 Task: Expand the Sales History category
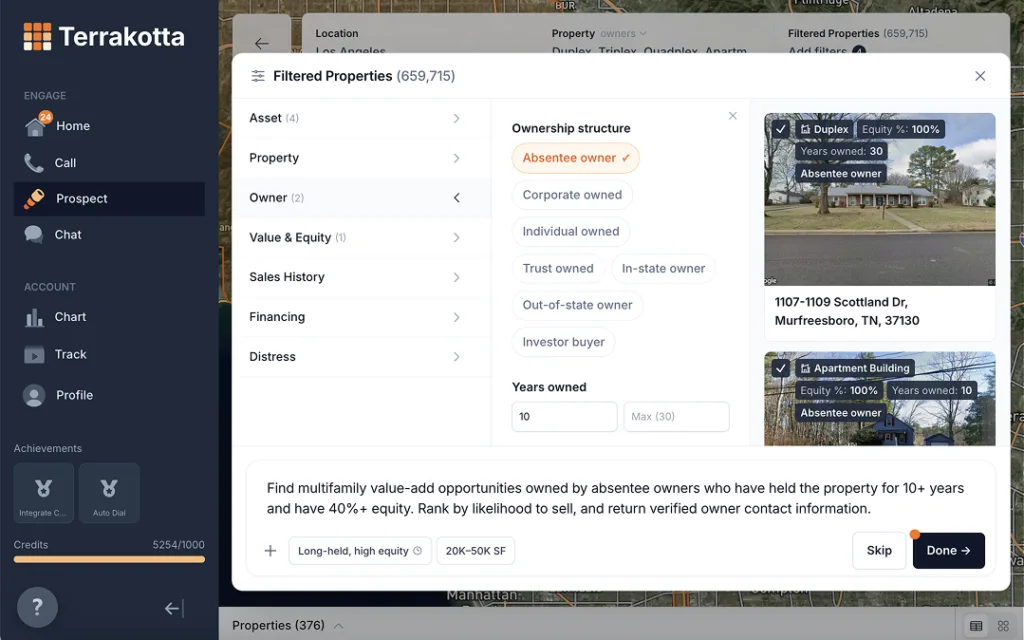pos(361,277)
